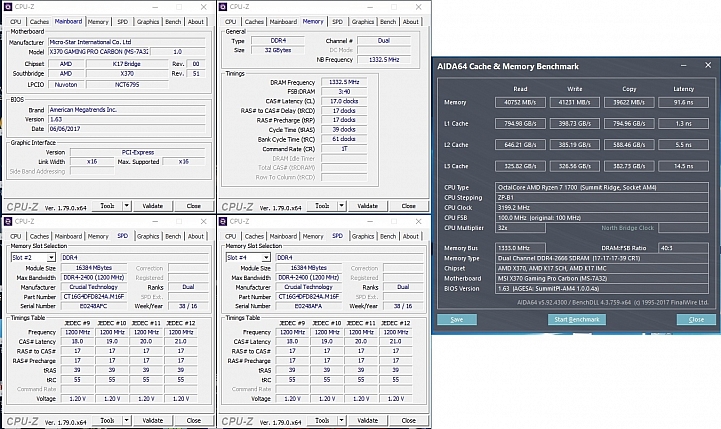Click DRAM:FSB Ratio value 40:3

[683, 248]
